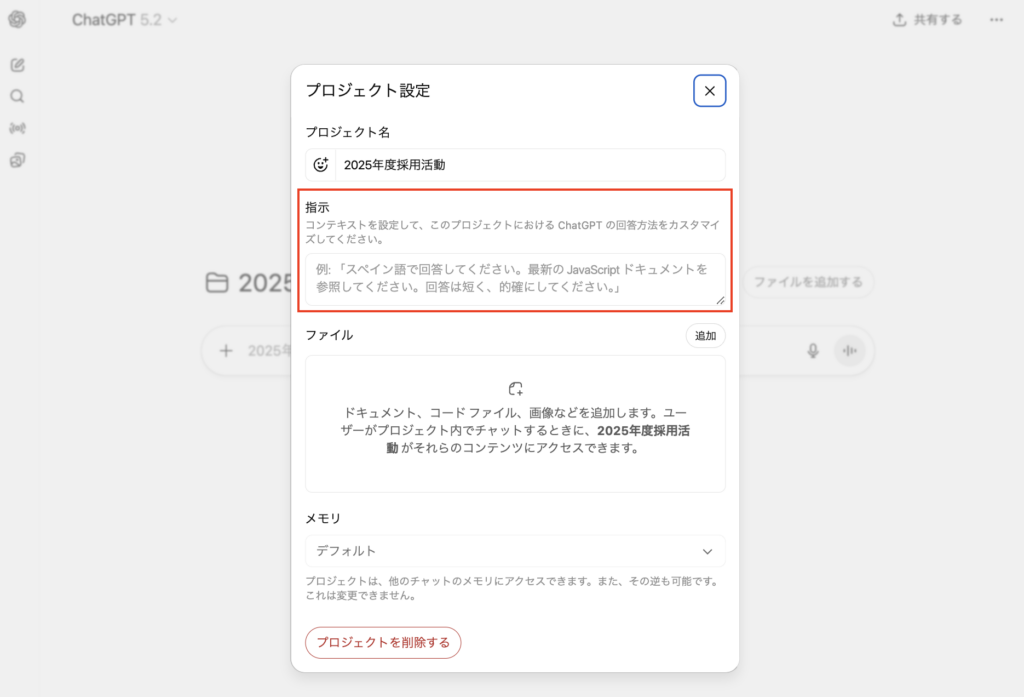Click the project name field with 2025年度採用活動
The height and width of the screenshot is (697, 1024).
pyautogui.click(x=530, y=165)
